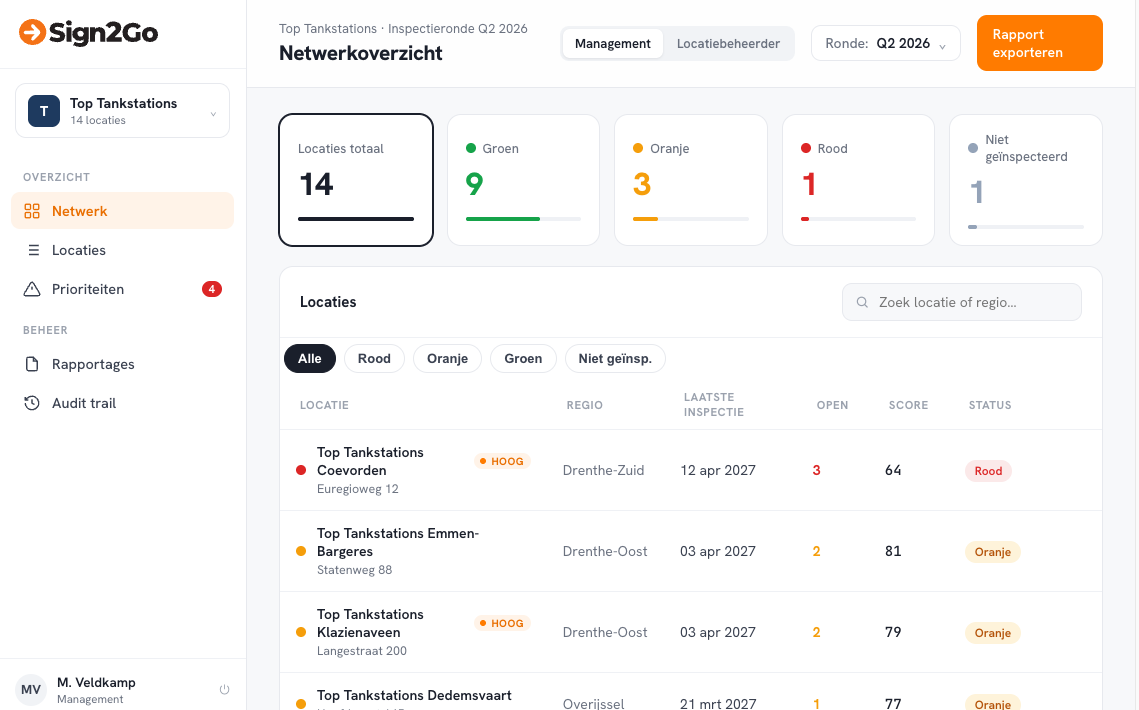Switch to Locatiebeheerder view

point(728,44)
